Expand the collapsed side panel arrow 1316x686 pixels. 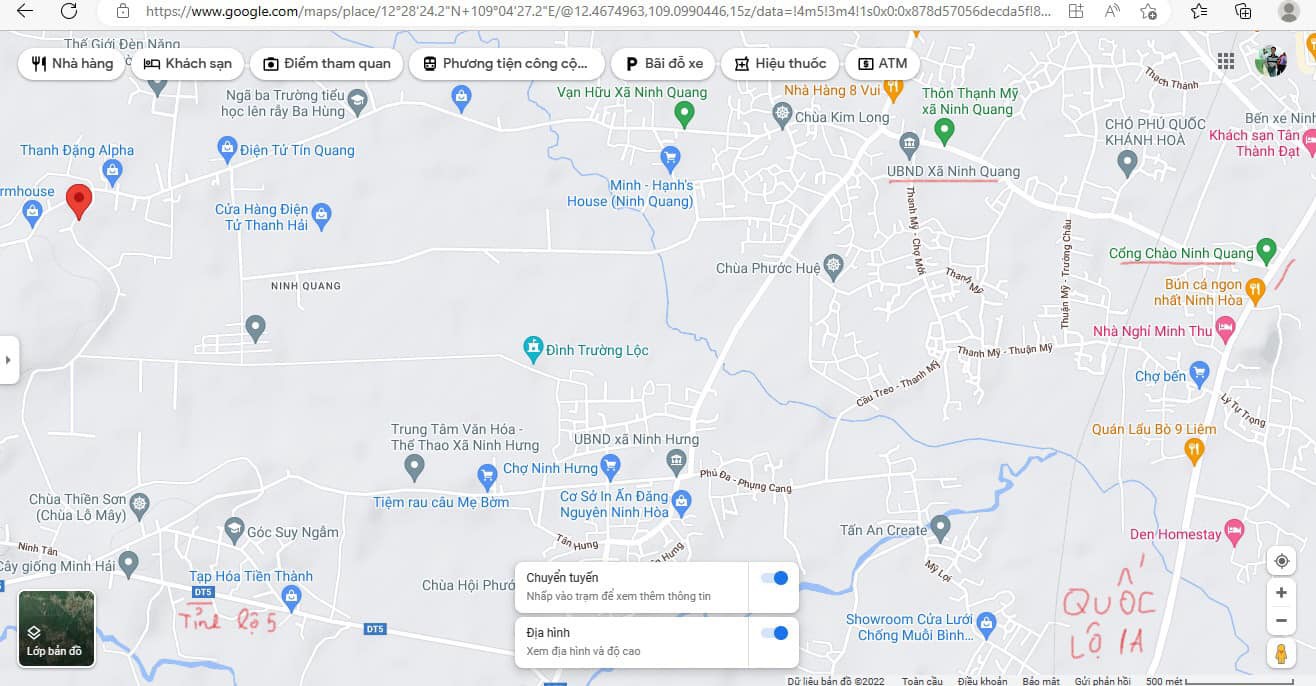(9, 359)
